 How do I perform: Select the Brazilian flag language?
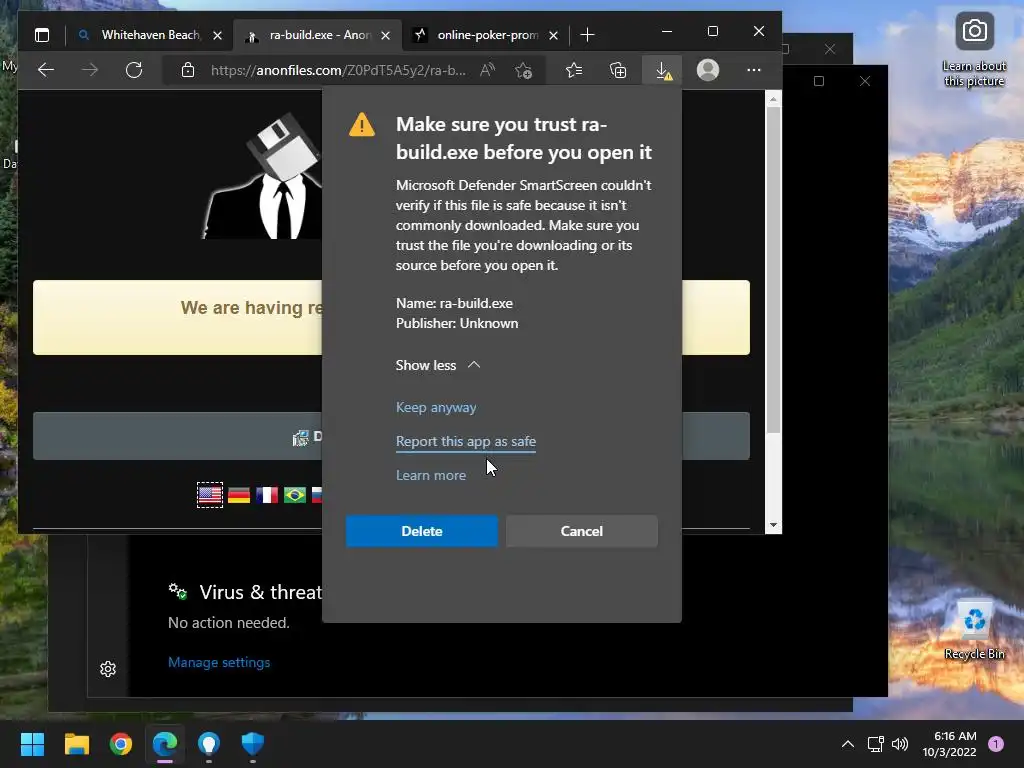[x=295, y=495]
